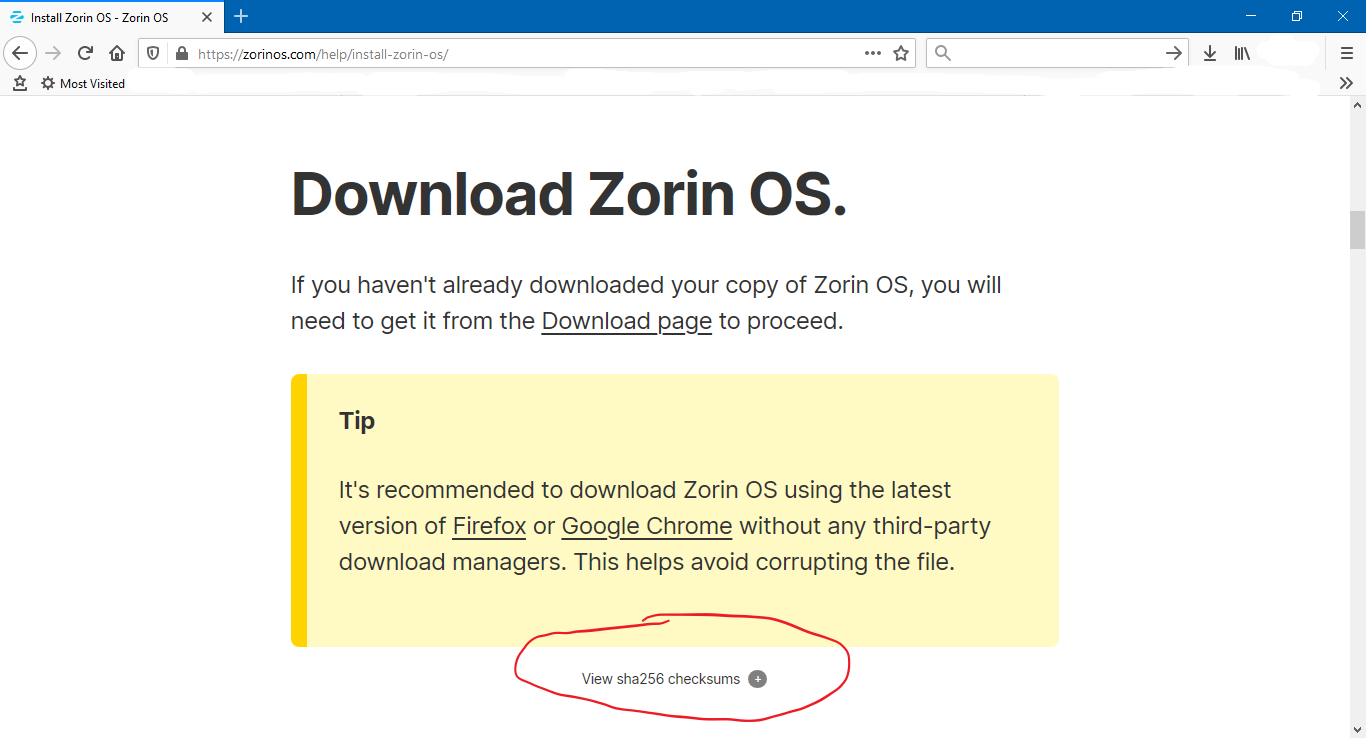Open the Firefox link in the tip

tap(489, 526)
